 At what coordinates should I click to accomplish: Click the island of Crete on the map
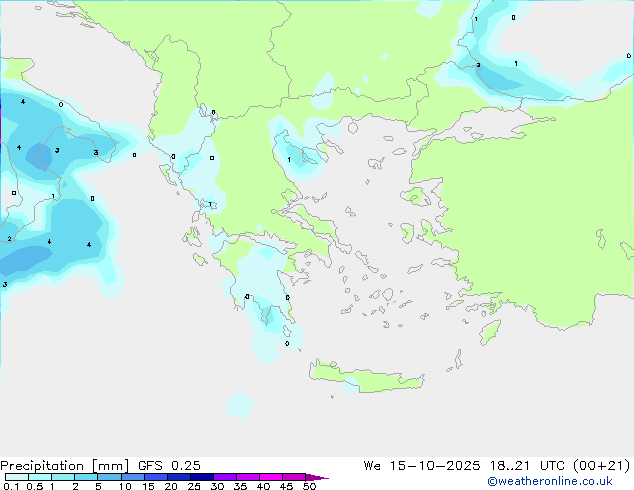(x=366, y=377)
